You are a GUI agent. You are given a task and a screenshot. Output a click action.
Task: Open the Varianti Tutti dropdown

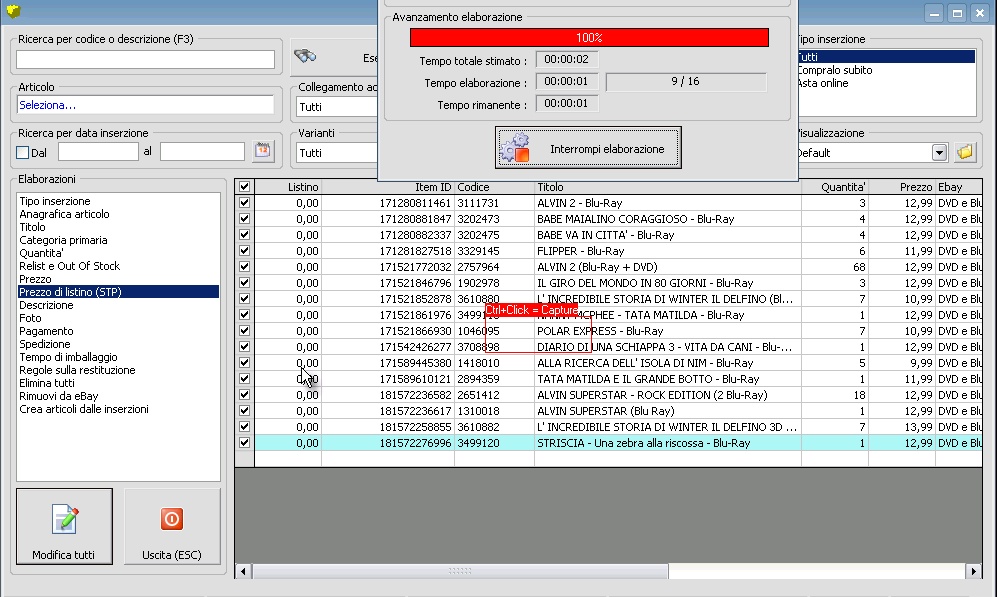(335, 153)
